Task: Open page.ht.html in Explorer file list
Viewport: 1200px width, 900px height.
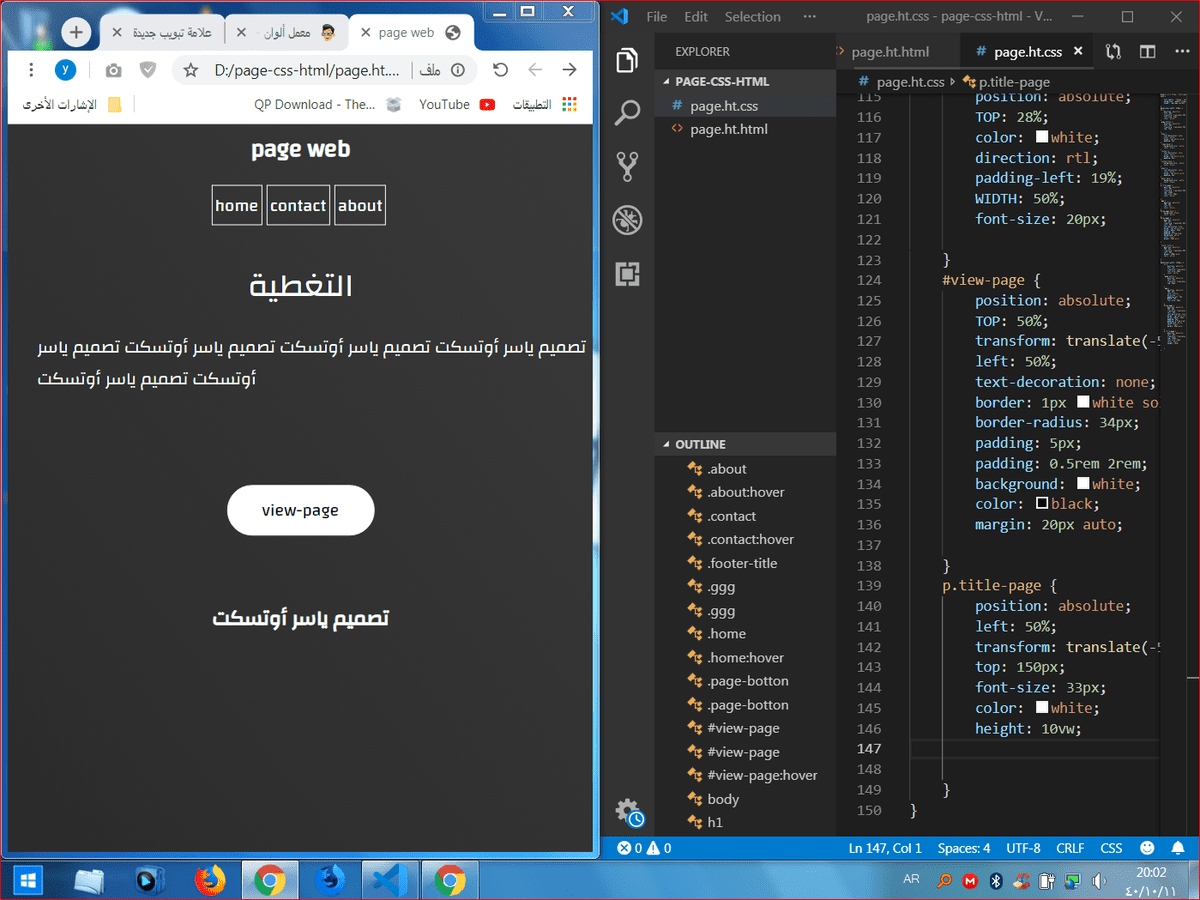Action: coord(745,129)
